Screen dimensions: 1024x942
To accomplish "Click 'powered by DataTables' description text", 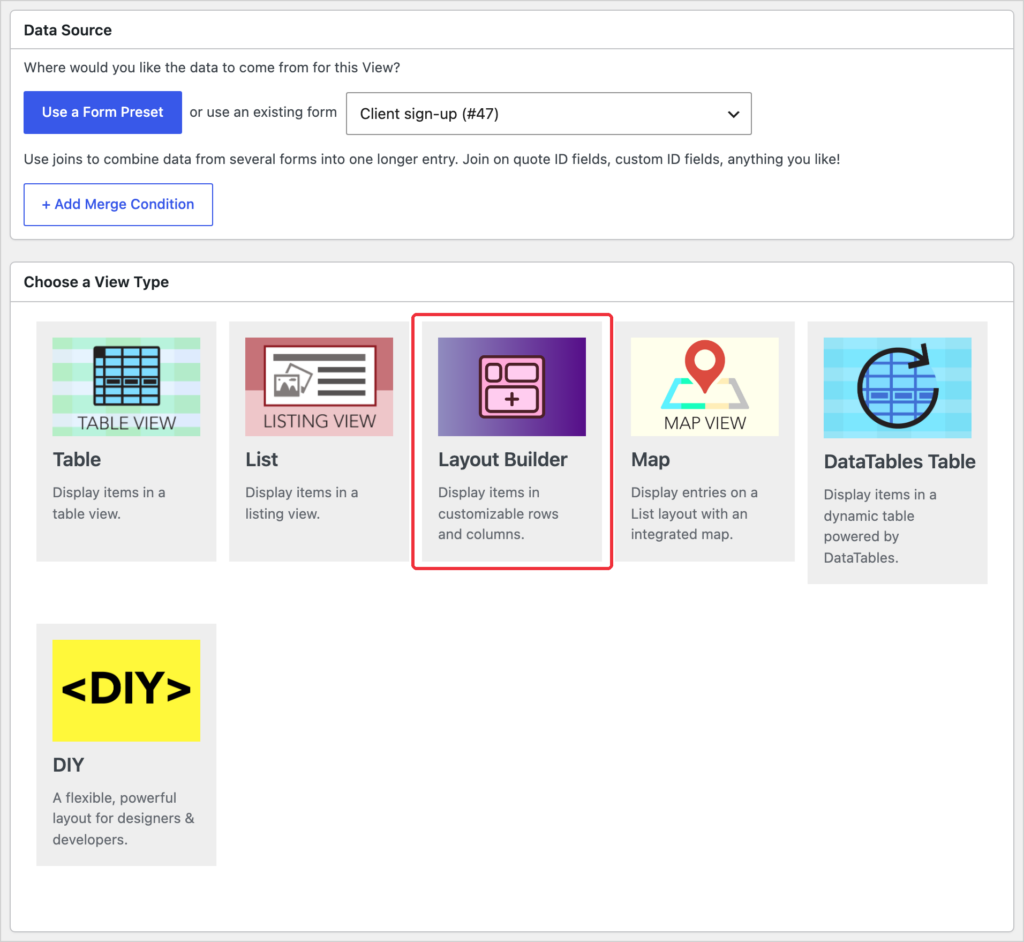I will (861, 547).
